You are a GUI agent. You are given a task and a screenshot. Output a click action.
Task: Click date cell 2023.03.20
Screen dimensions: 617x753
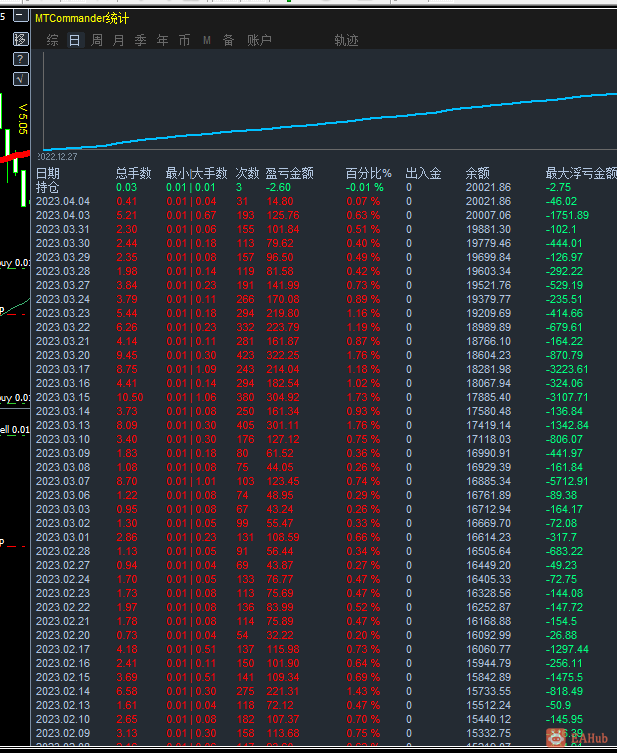(63, 355)
